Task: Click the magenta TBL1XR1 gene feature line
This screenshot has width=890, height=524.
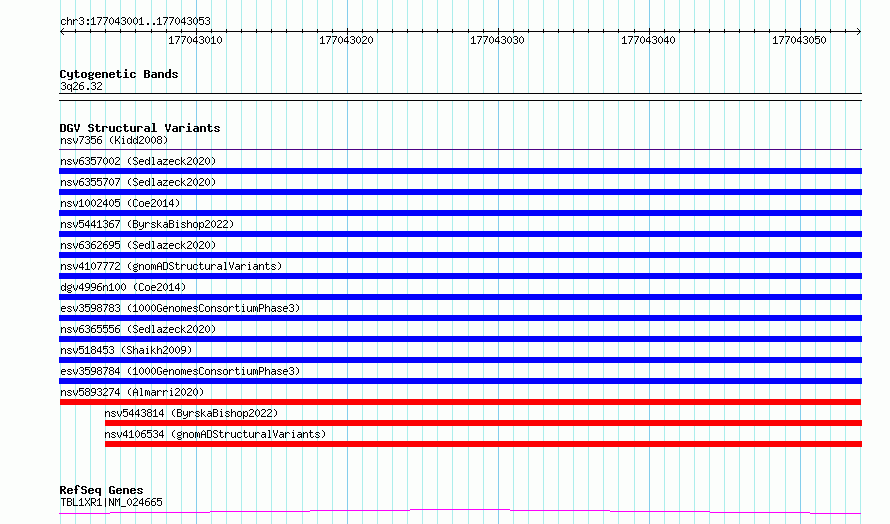Action: click(x=460, y=512)
